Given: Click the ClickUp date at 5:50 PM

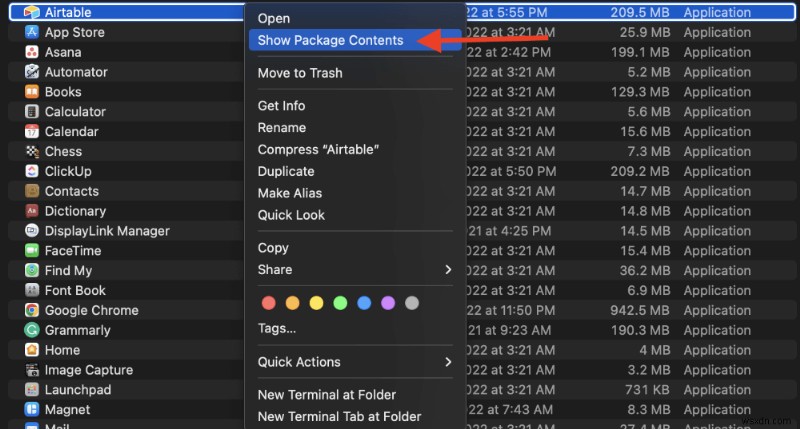Looking at the screenshot, I should coord(511,171).
